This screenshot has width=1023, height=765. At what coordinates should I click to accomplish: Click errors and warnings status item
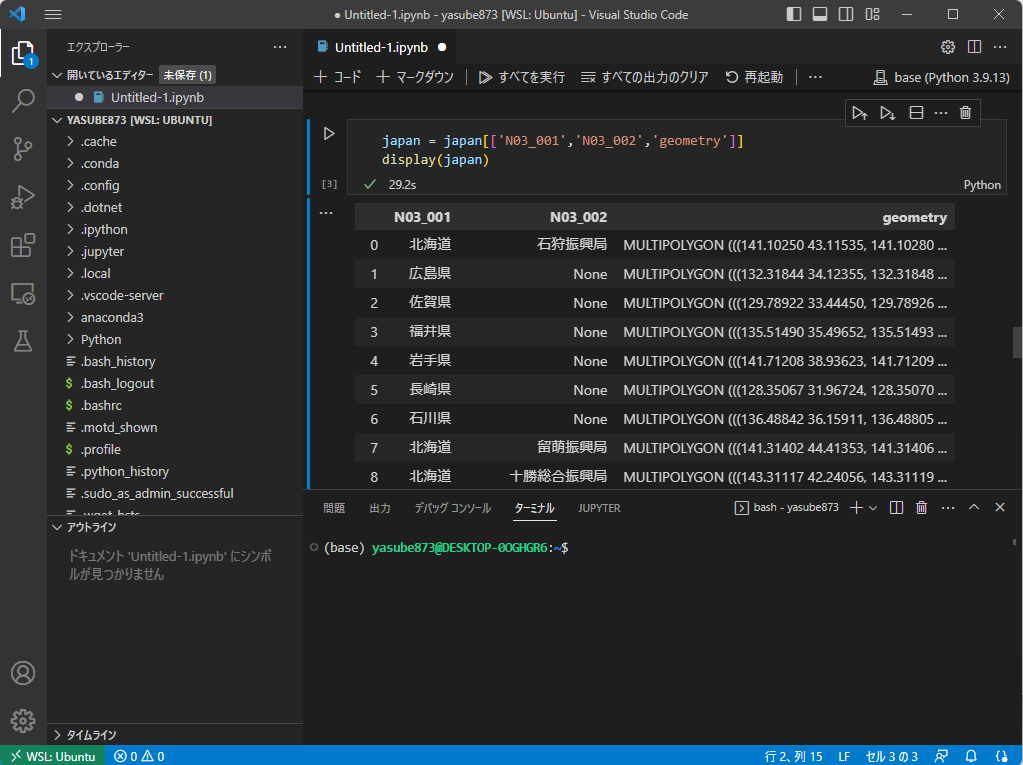139,756
